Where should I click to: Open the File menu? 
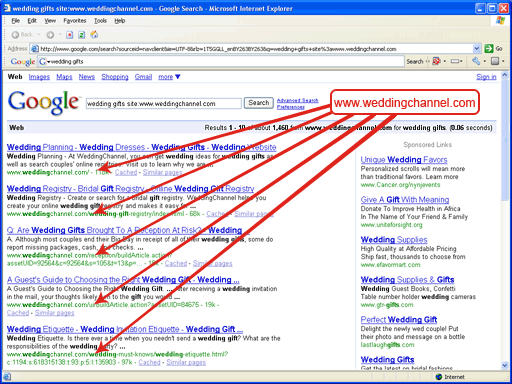pos(16,21)
